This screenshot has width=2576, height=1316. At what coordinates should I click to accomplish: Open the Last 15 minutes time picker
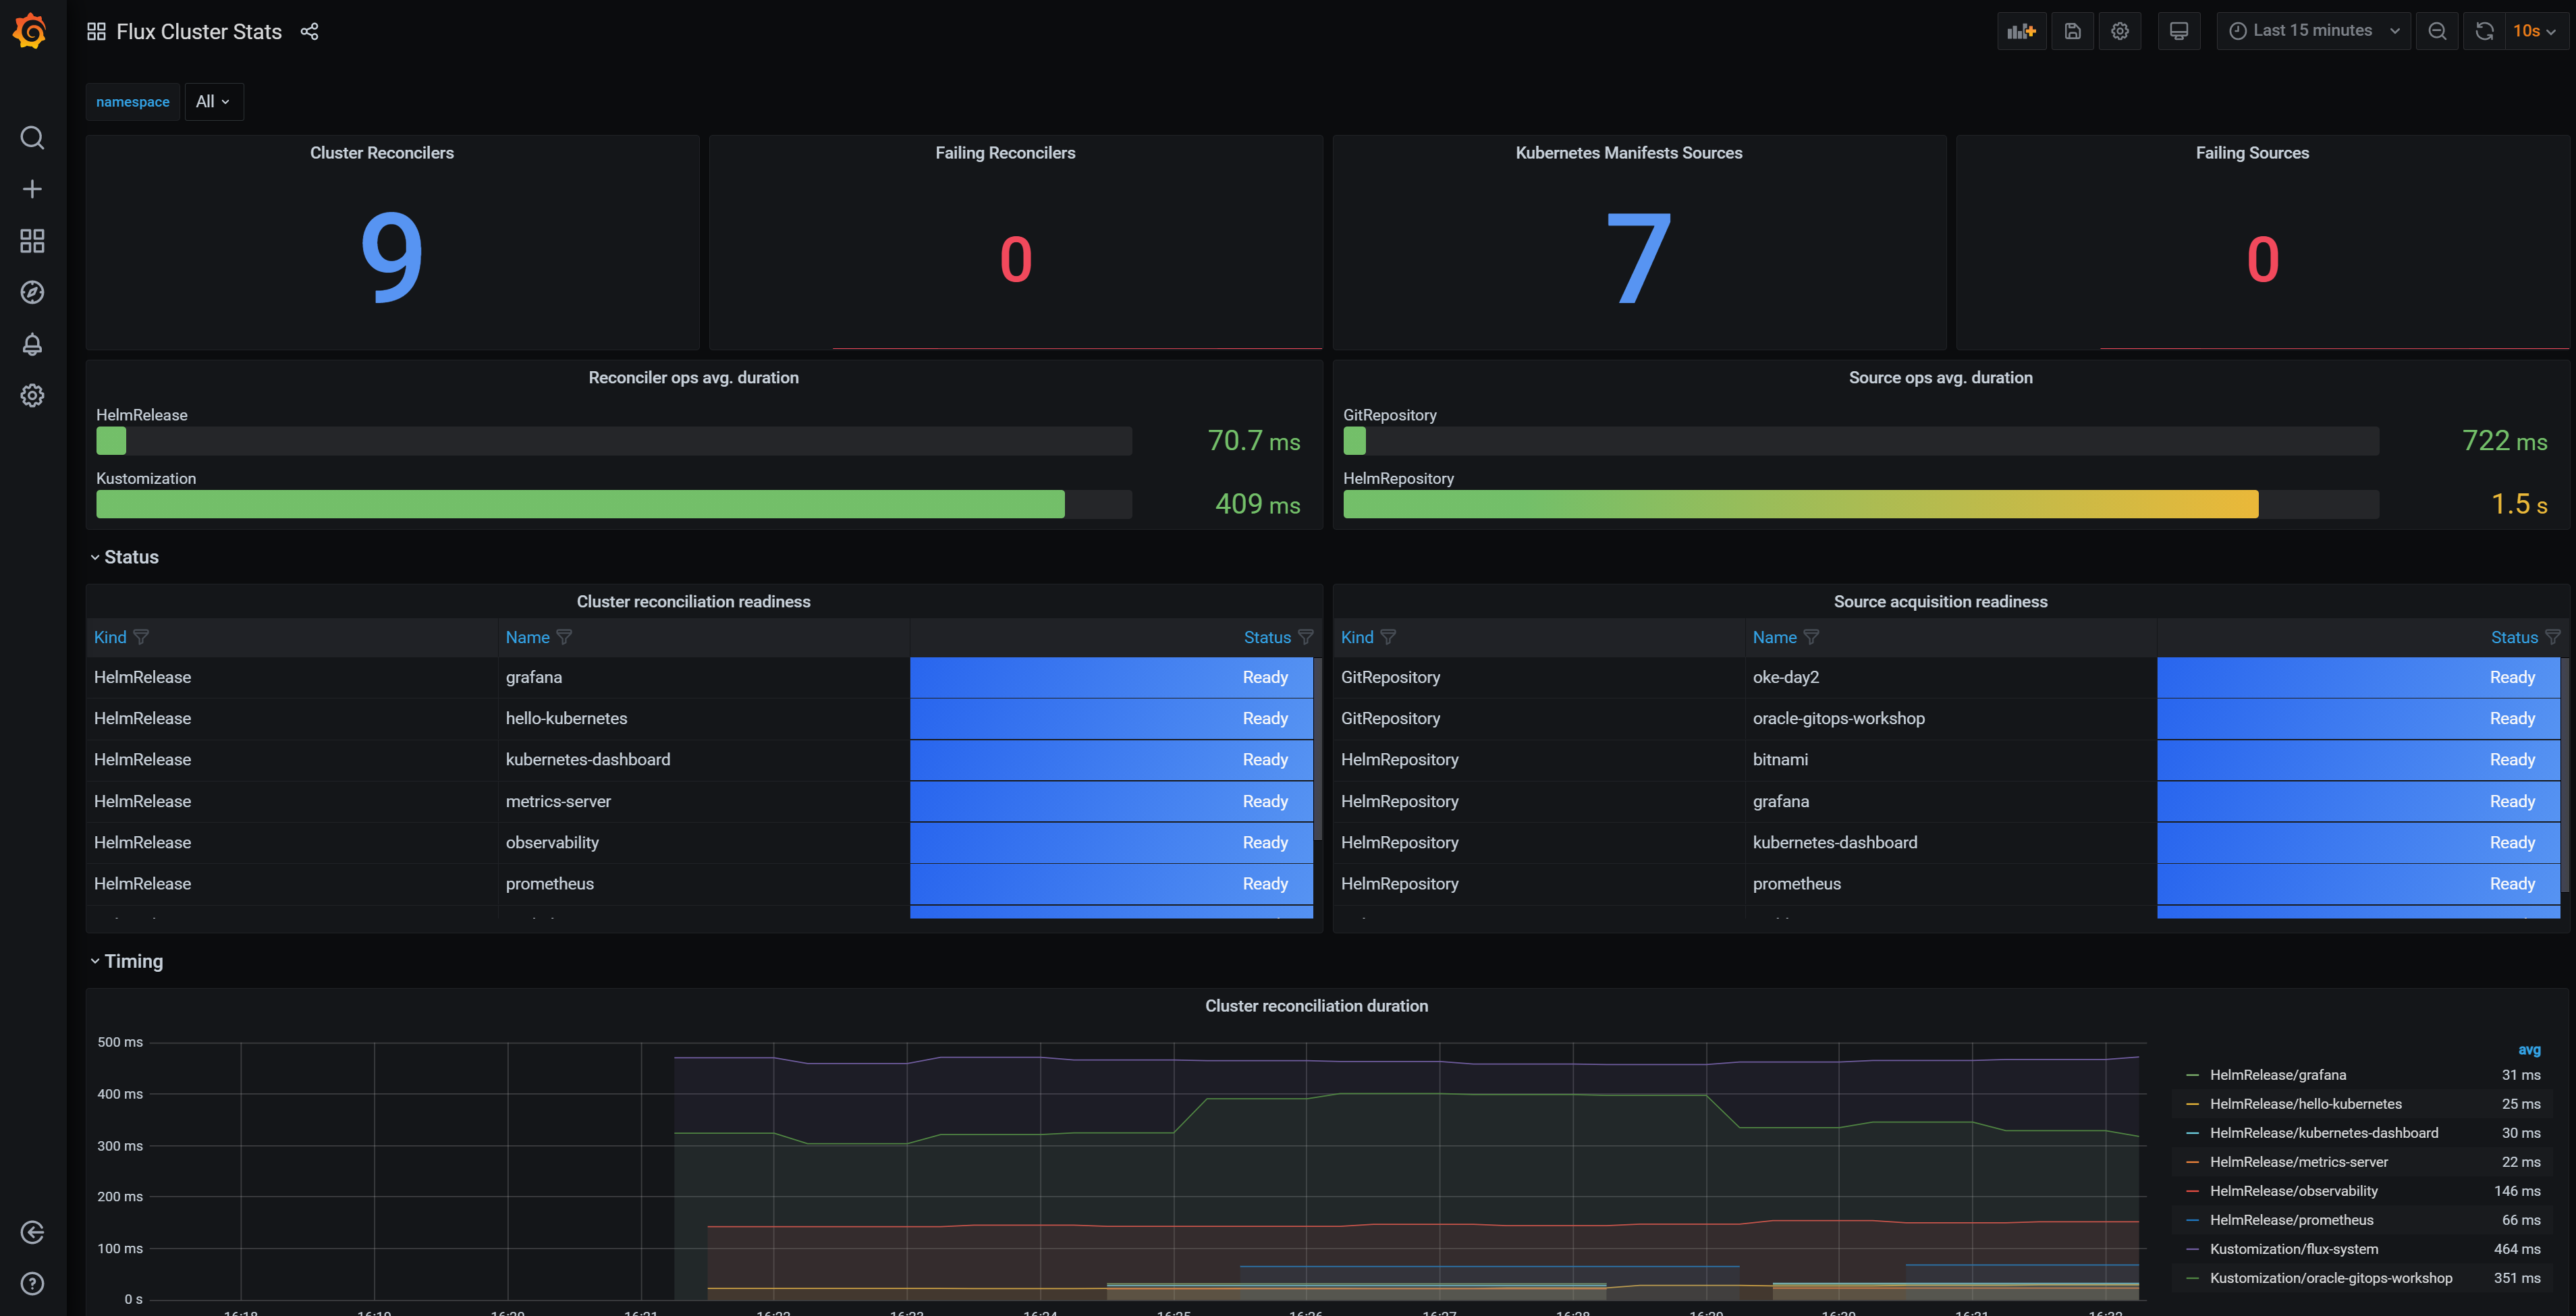(x=2313, y=31)
